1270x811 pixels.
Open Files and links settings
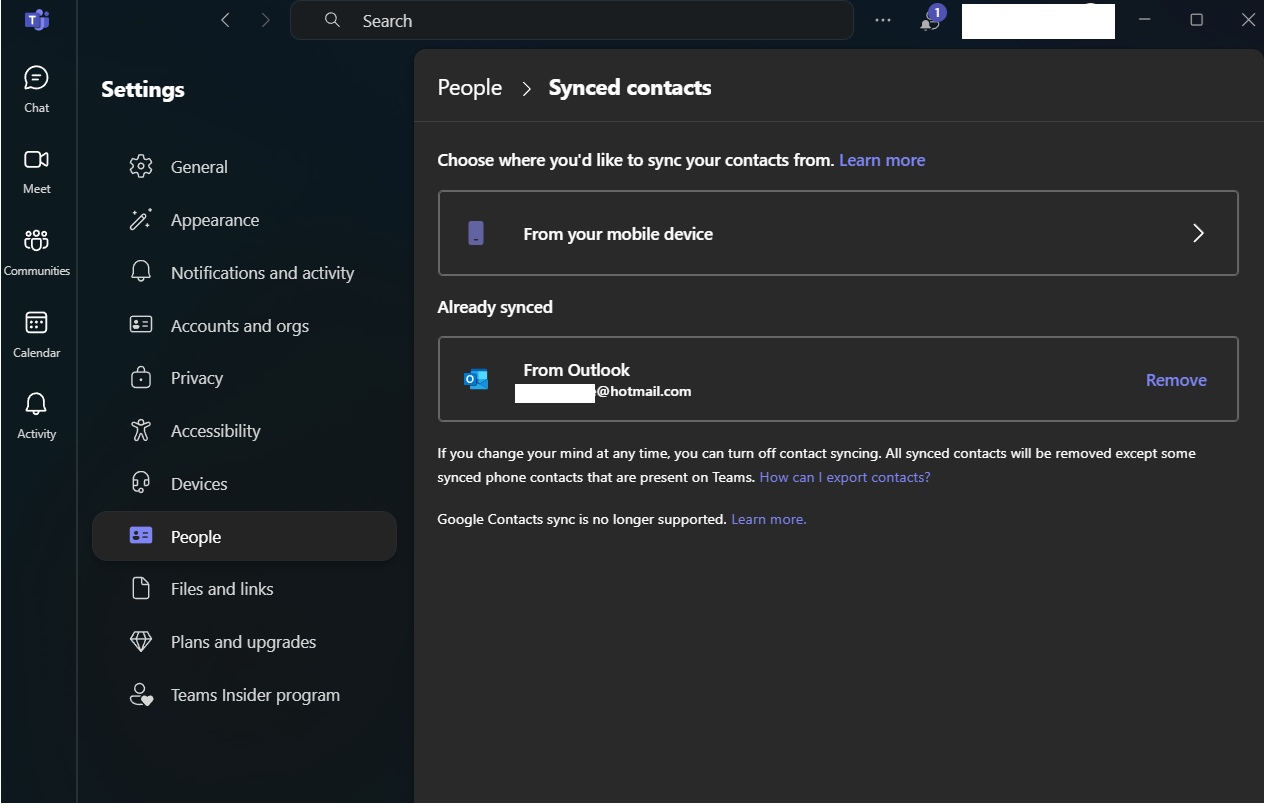[x=244, y=589]
